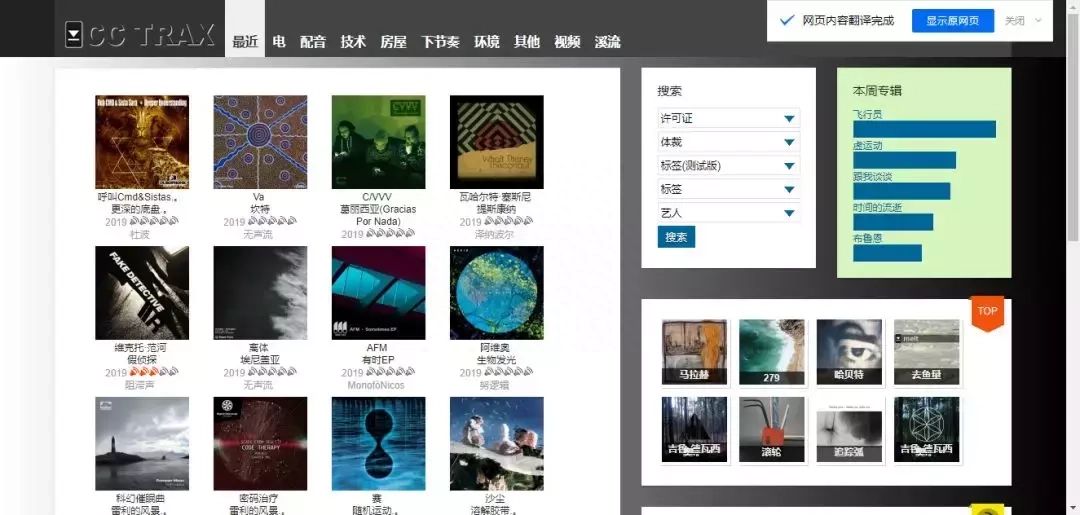The image size is (1080, 515).
Task: Open the 其他 menu item
Action: pyautogui.click(x=527, y=41)
